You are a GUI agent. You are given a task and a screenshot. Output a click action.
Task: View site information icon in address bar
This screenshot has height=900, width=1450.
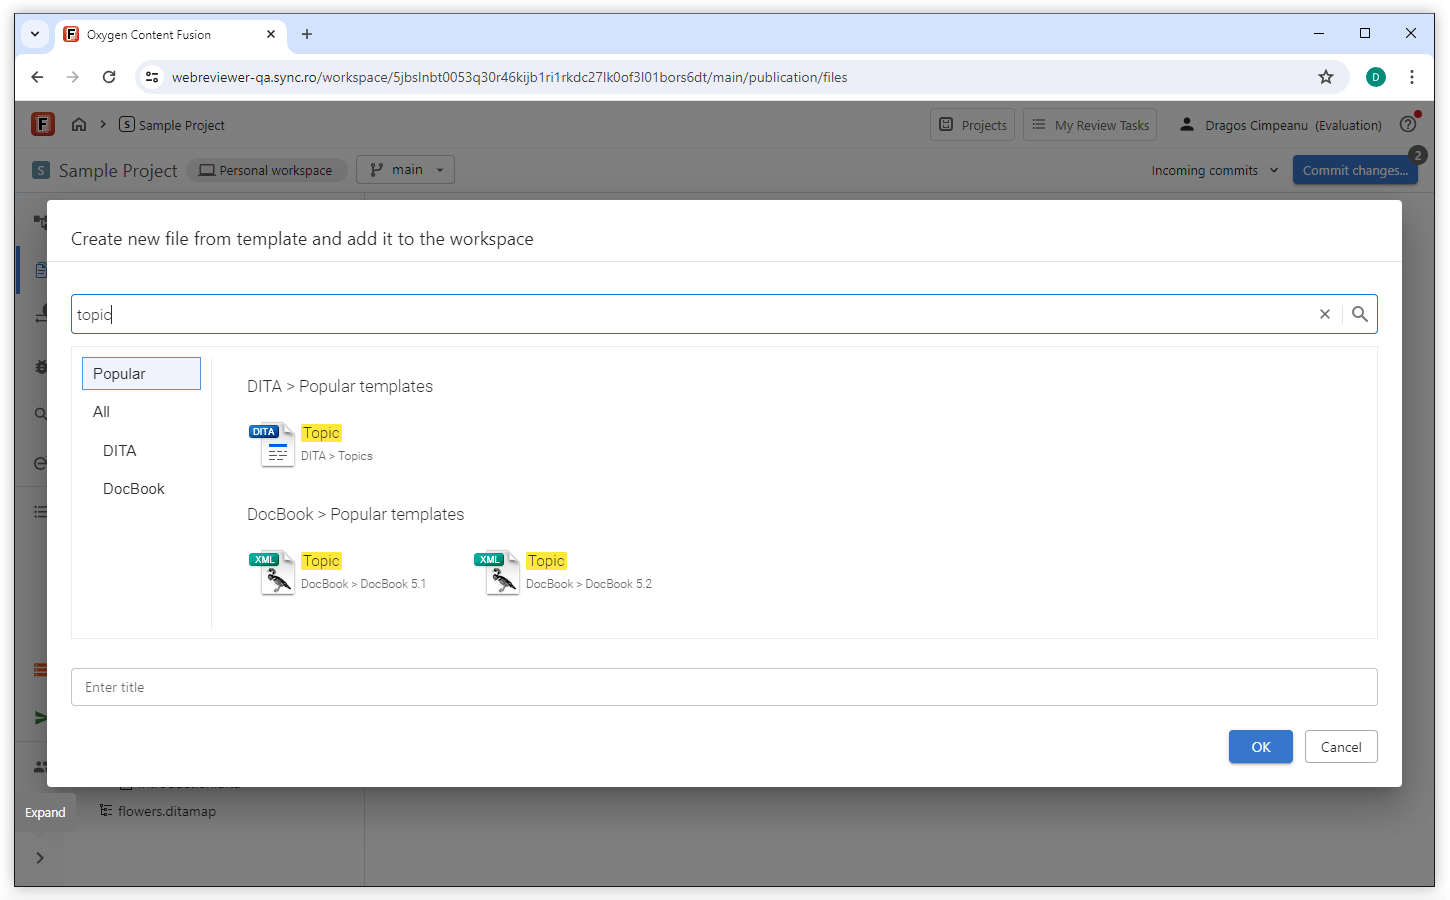tap(152, 77)
